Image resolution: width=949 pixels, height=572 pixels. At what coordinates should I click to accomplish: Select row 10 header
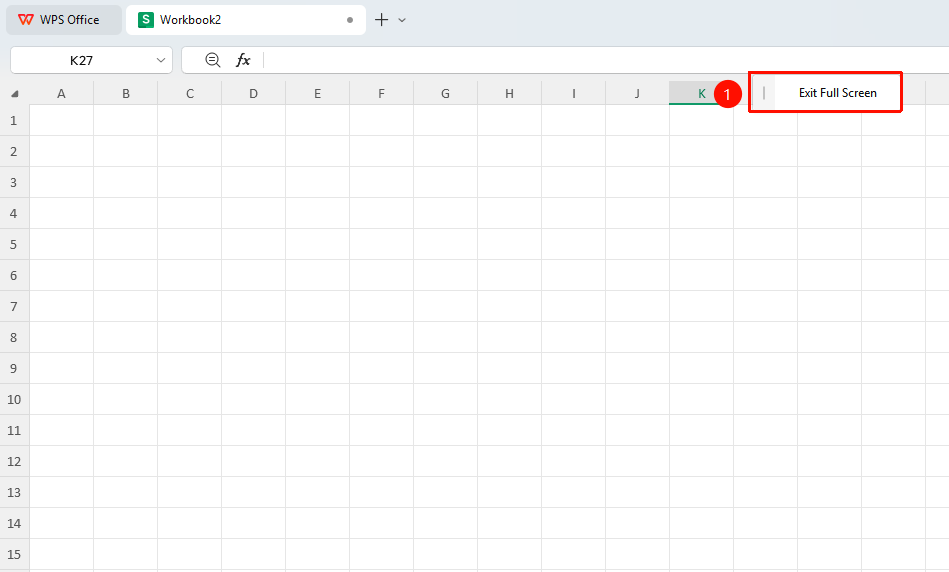[x=14, y=399]
